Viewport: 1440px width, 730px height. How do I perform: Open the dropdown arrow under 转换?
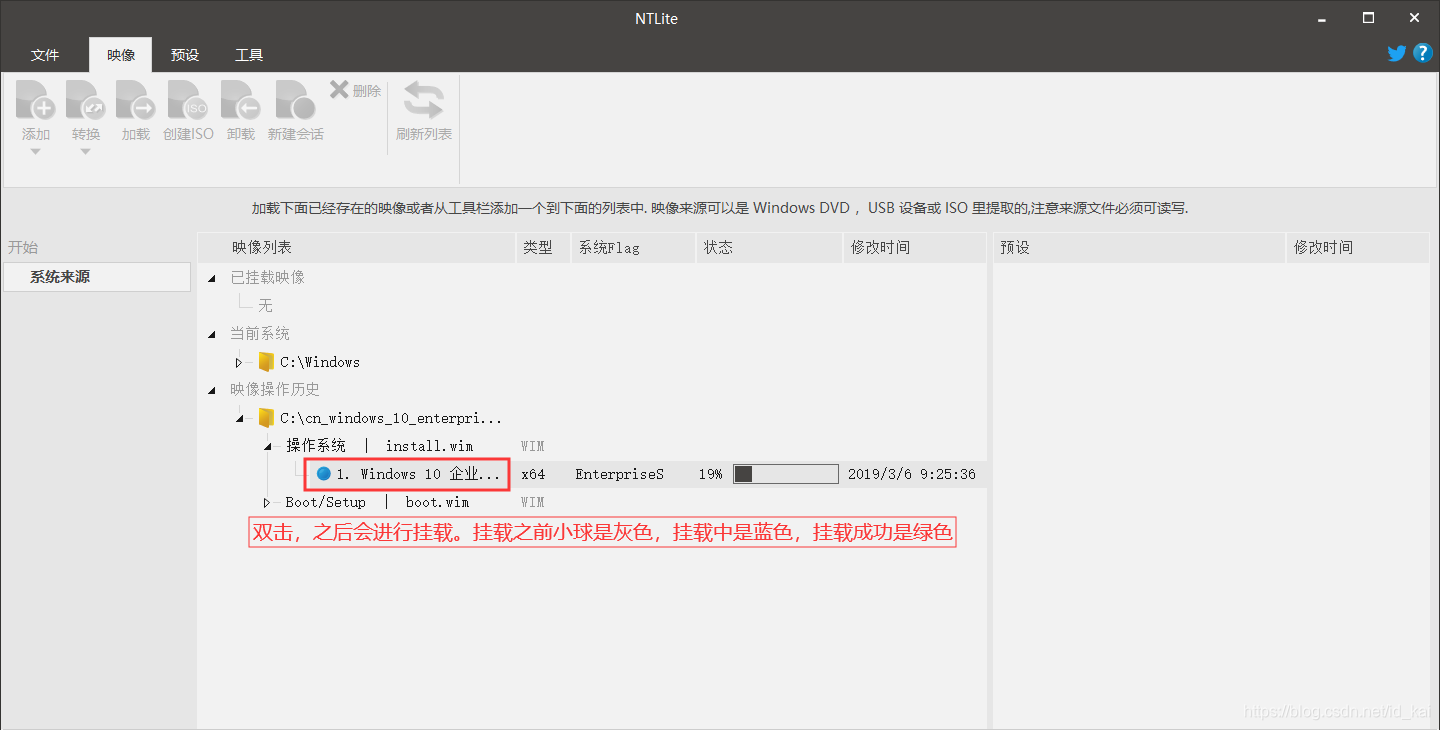[x=85, y=152]
